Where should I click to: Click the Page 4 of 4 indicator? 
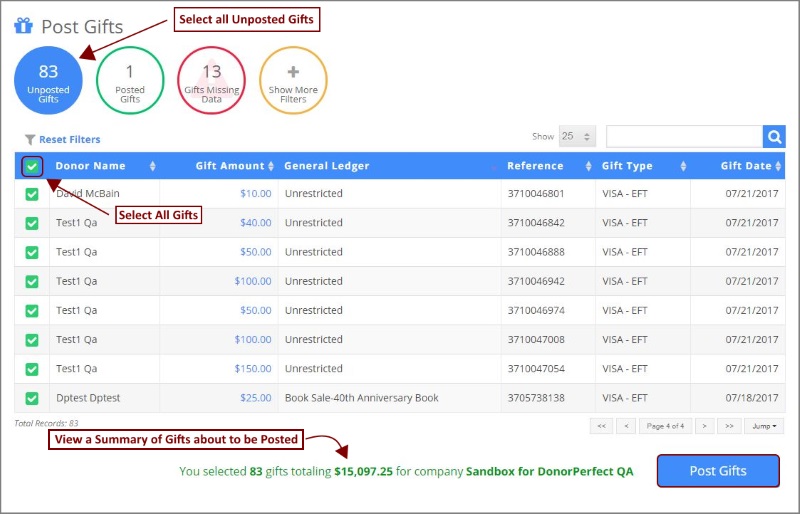665,426
